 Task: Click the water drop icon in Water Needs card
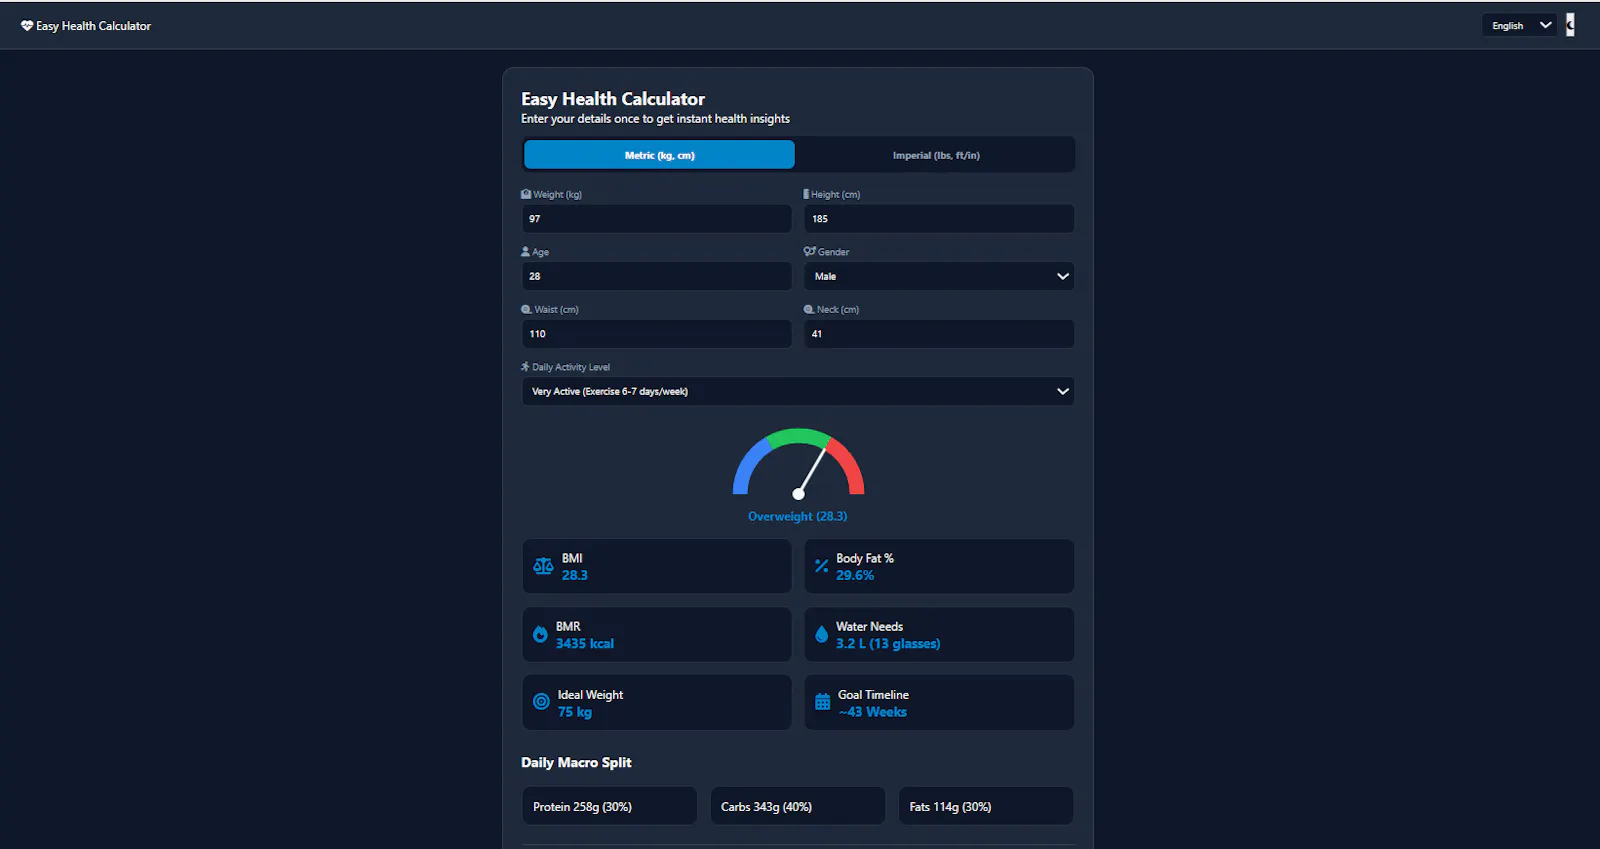[821, 634]
